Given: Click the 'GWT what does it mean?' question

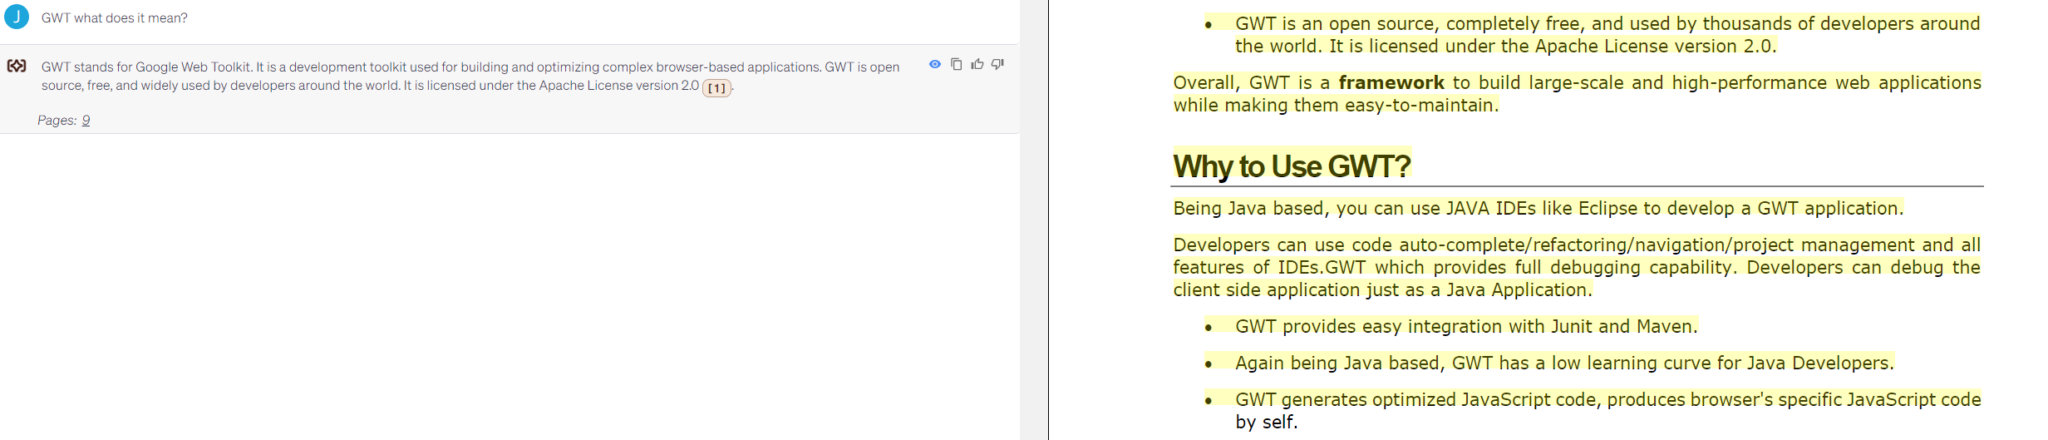Looking at the screenshot, I should (x=114, y=18).
